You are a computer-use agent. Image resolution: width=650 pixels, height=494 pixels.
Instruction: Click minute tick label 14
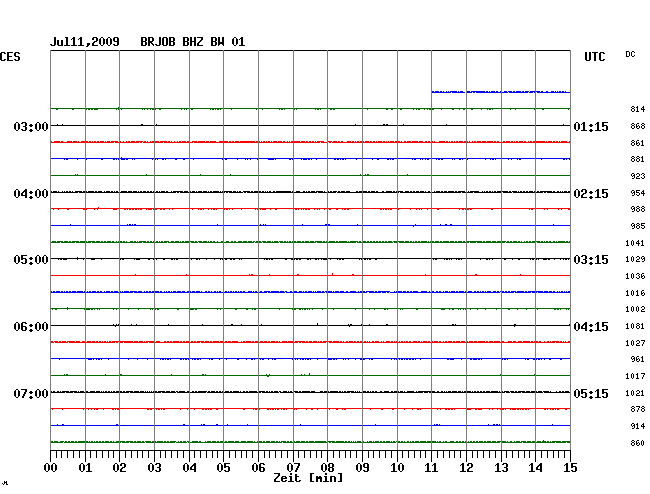[x=536, y=468]
